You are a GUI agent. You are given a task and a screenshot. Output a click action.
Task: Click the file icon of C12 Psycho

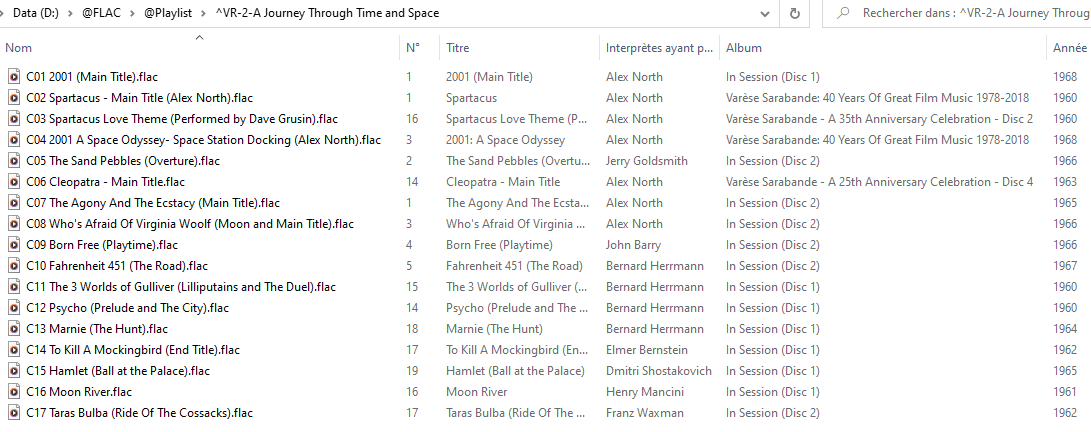[13, 307]
